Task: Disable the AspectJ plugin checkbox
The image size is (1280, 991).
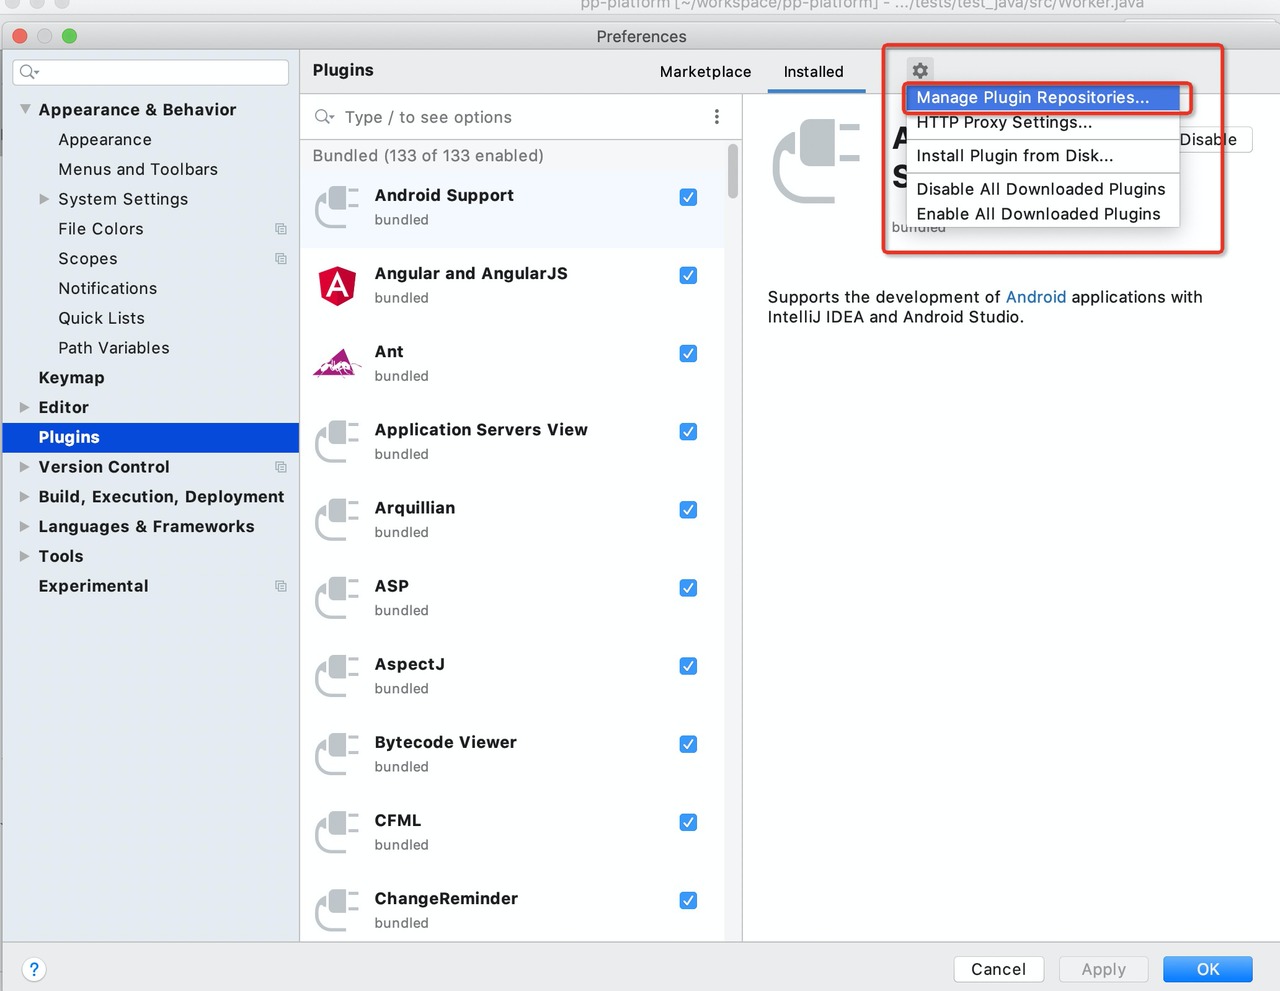Action: pyautogui.click(x=688, y=665)
